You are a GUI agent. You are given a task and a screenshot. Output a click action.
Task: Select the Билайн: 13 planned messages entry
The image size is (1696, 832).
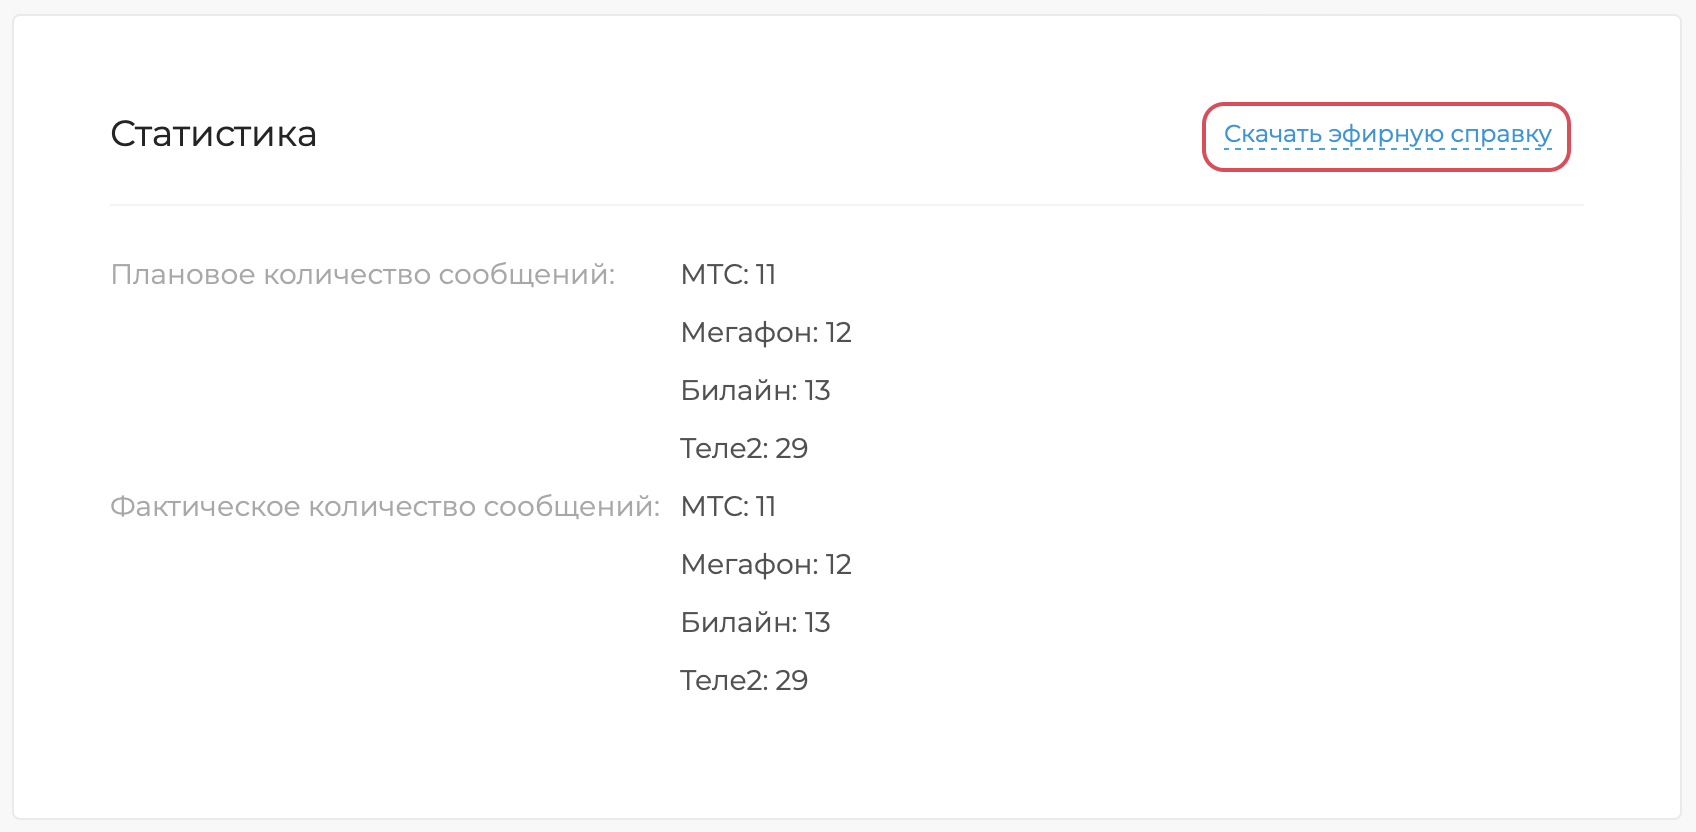[x=755, y=390]
